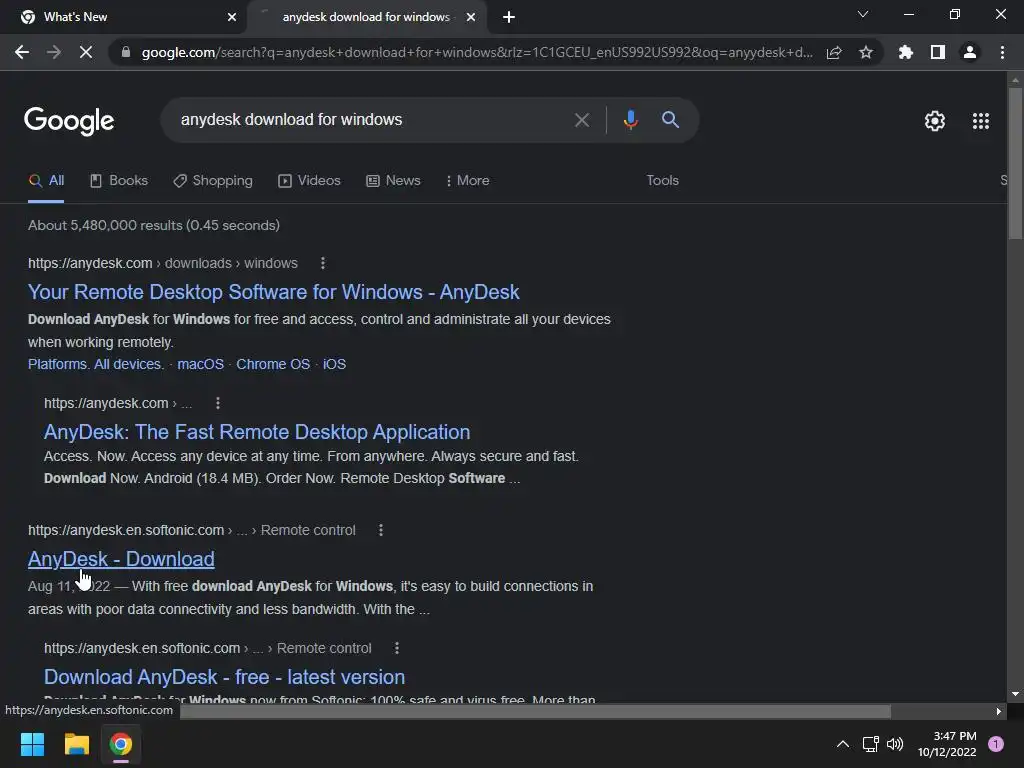This screenshot has width=1024, height=768.
Task: Click the Google search input field
Action: (x=372, y=120)
